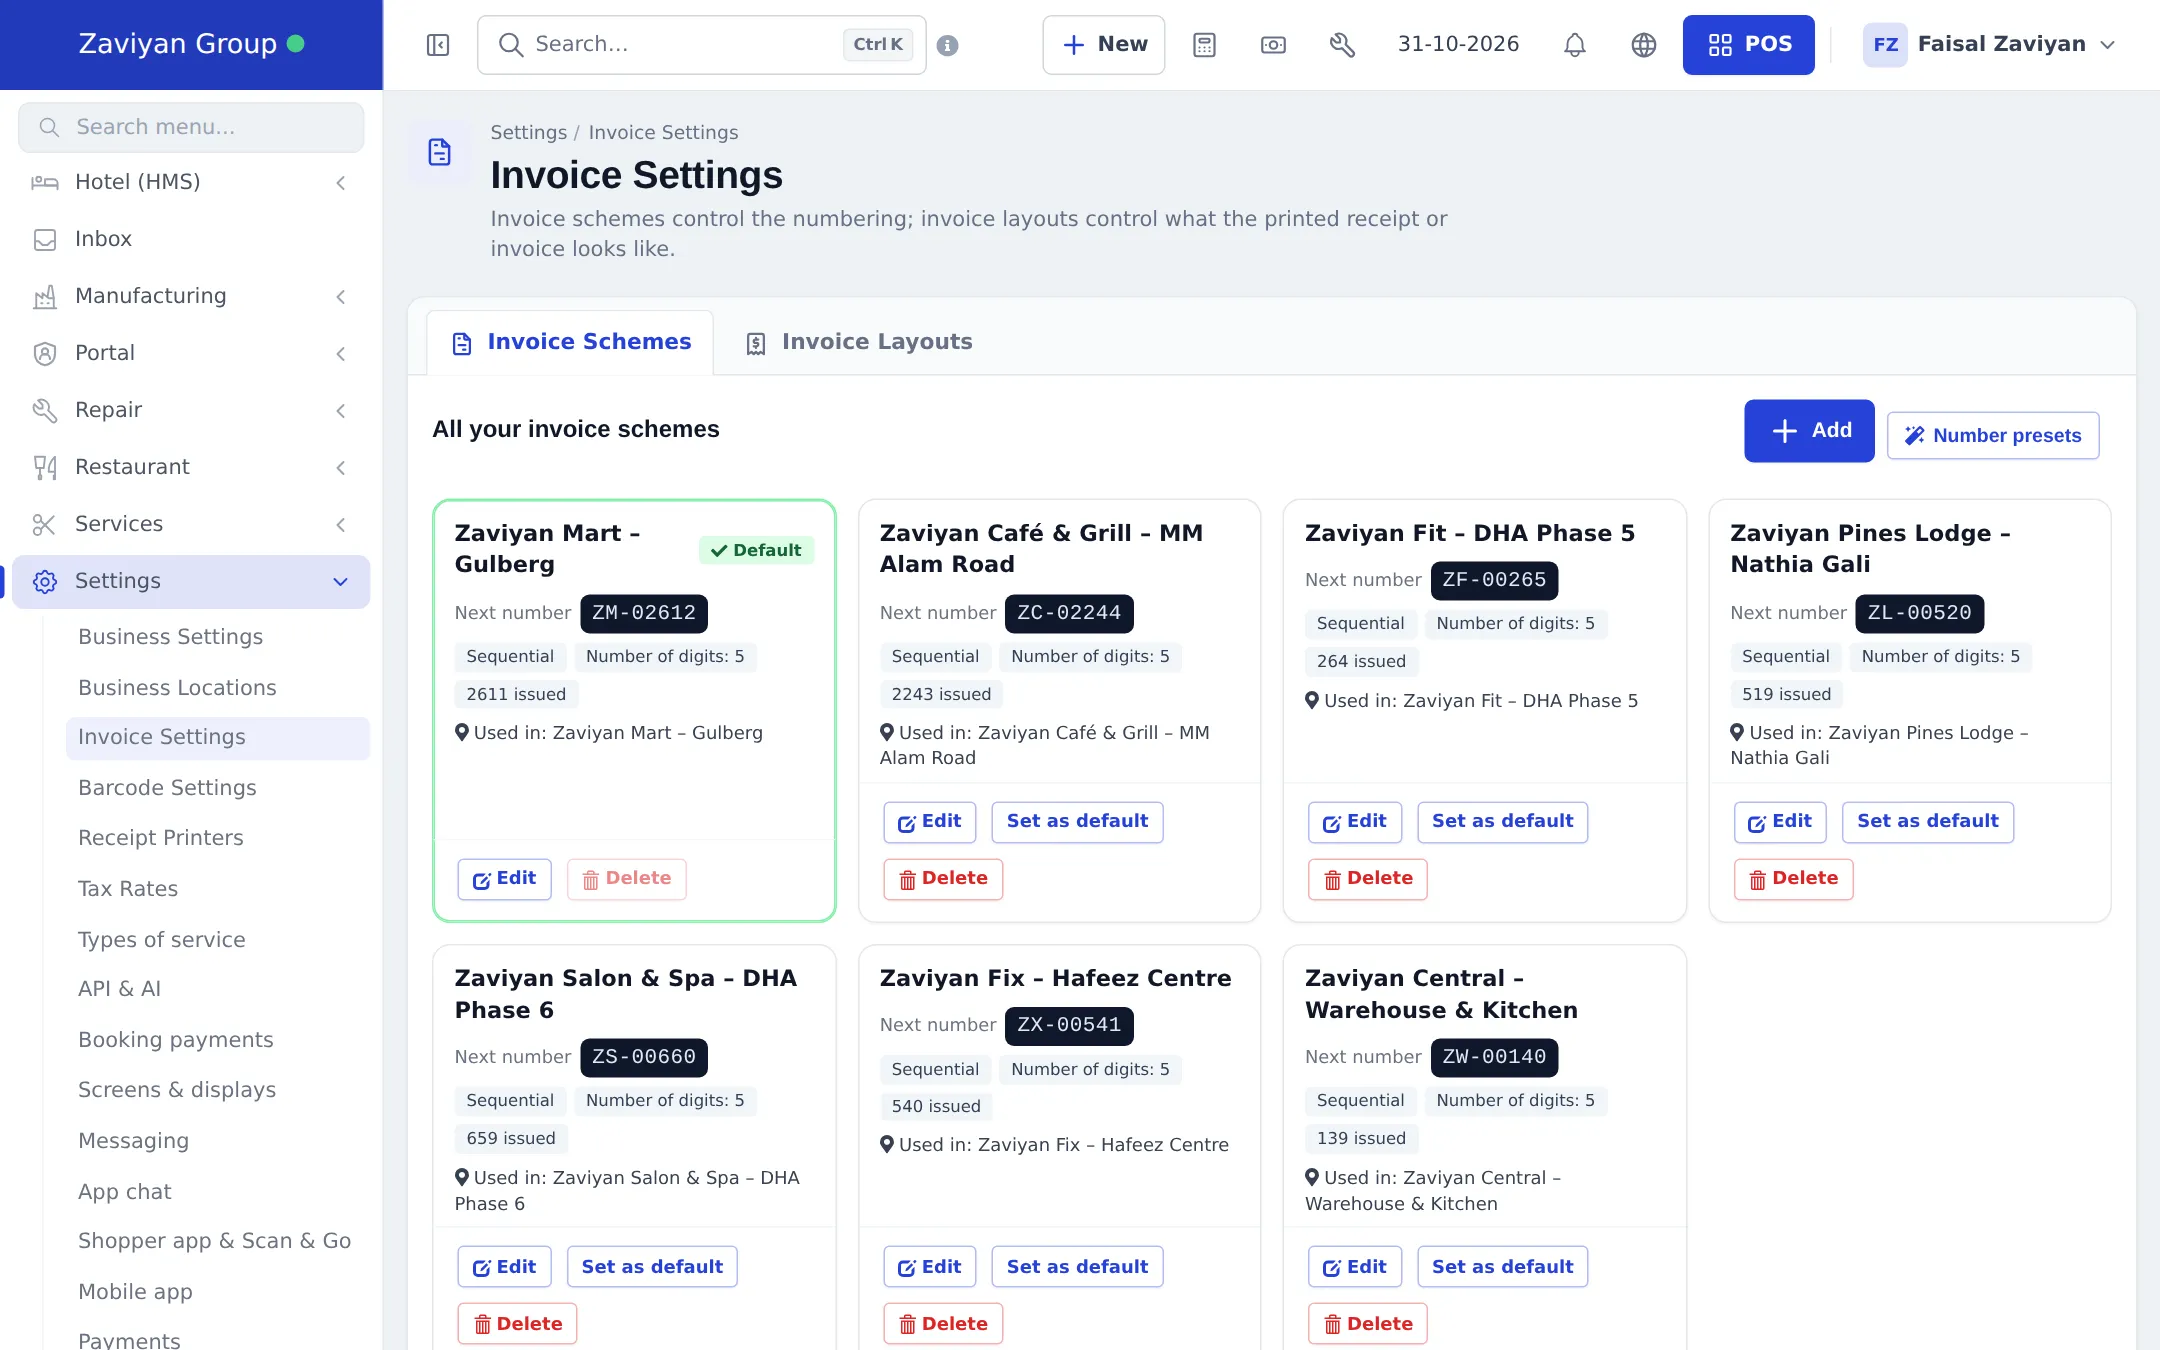Open Barcode Settings in the sidebar
Viewport: 2160px width, 1350px height.
pos(167,788)
